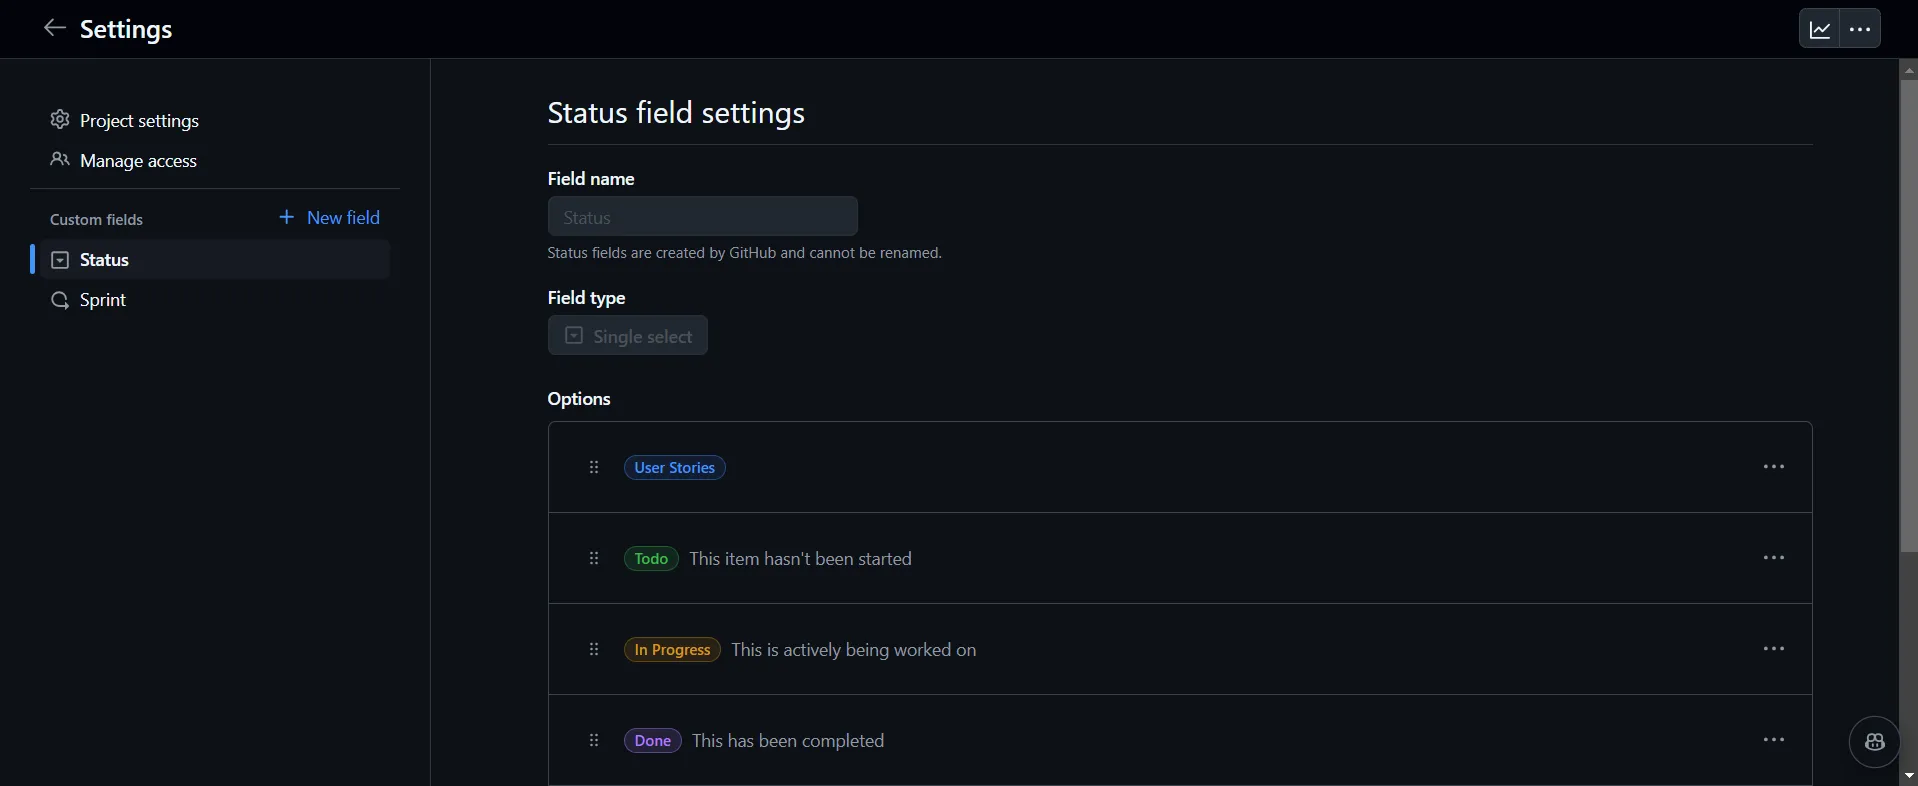Click the plus icon beside New field

[287, 217]
